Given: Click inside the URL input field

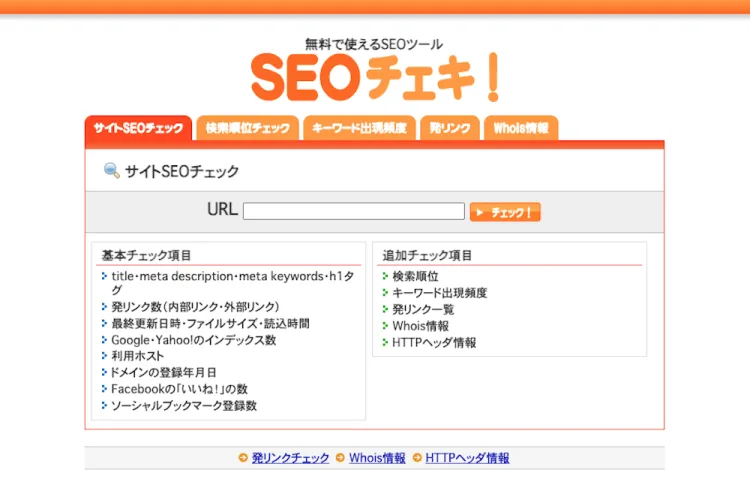Looking at the screenshot, I should pos(353,211).
